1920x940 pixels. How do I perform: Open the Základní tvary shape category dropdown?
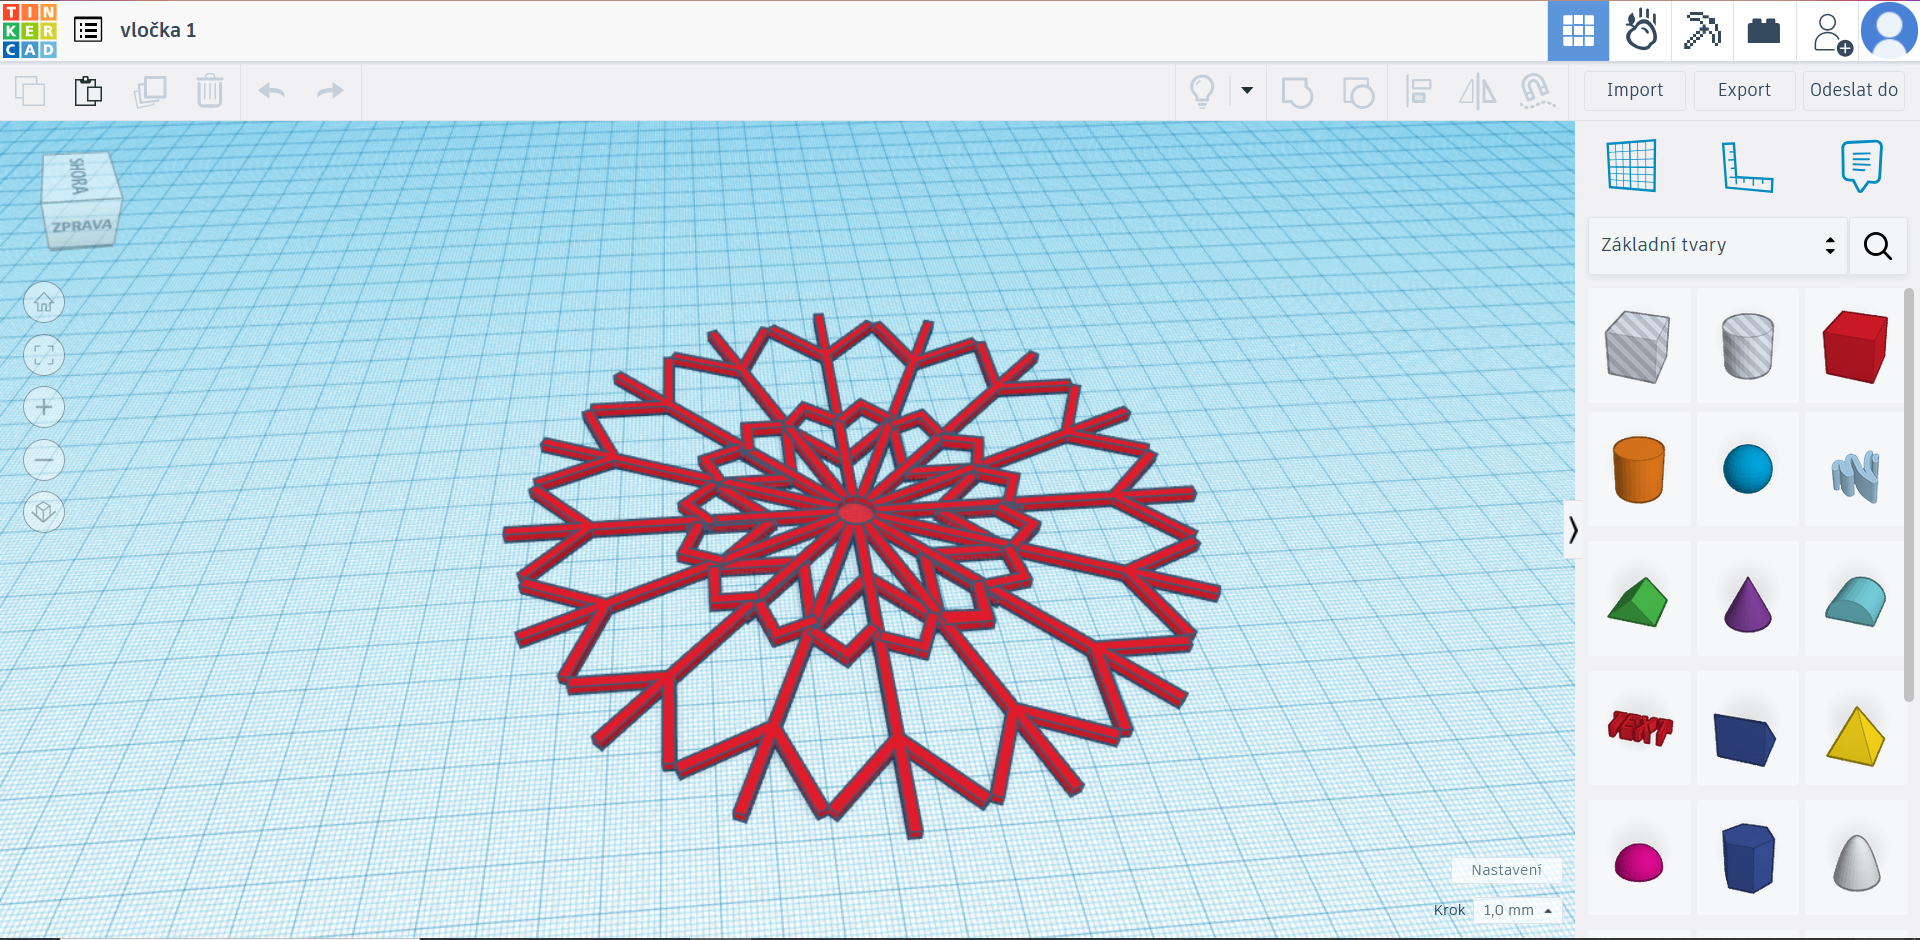coord(1717,245)
